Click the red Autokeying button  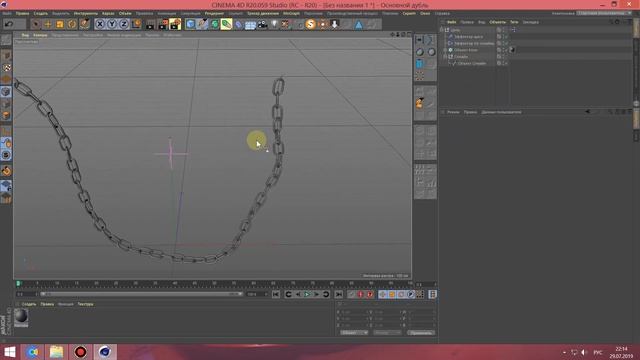pyautogui.click(x=360, y=294)
